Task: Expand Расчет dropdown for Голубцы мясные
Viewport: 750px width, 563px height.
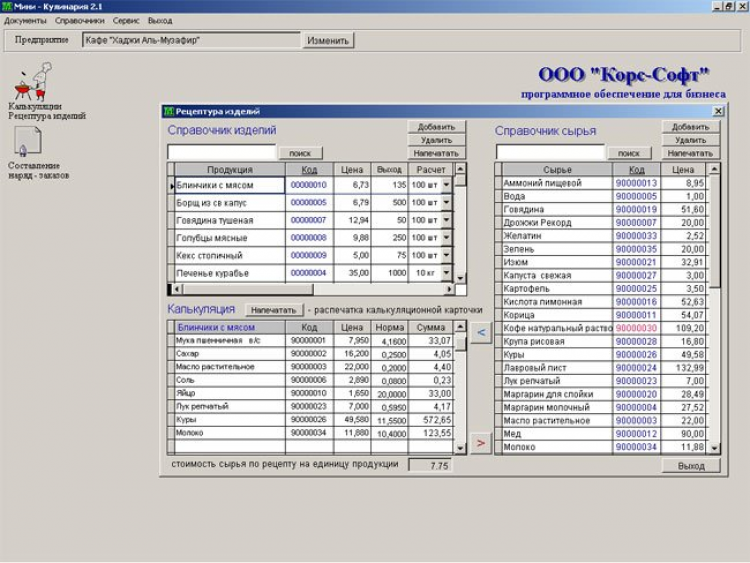Action: 446,238
